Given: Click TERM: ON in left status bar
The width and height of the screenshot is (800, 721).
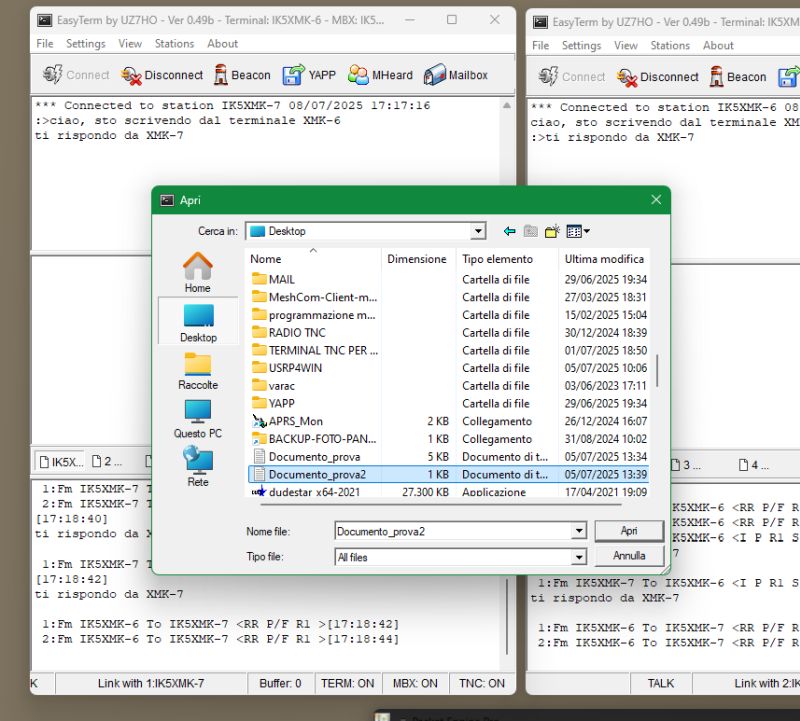Looking at the screenshot, I should point(347,683).
